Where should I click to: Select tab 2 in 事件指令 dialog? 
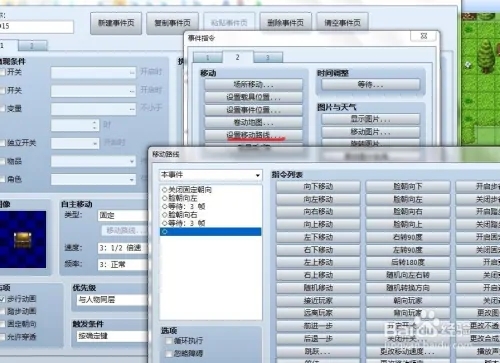click(x=238, y=57)
